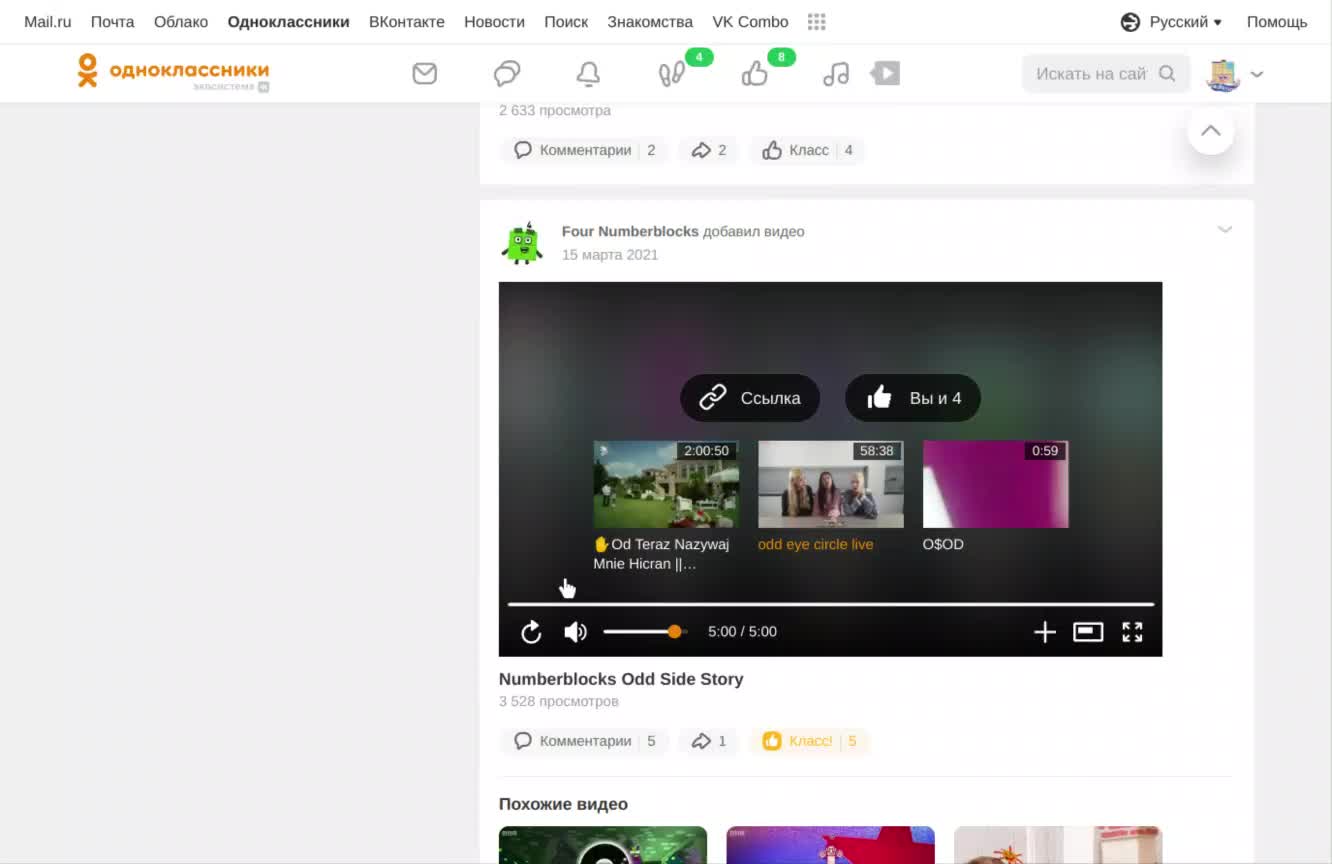
Task: Share the Numberblocks video (1 share)
Action: pyautogui.click(x=708, y=741)
